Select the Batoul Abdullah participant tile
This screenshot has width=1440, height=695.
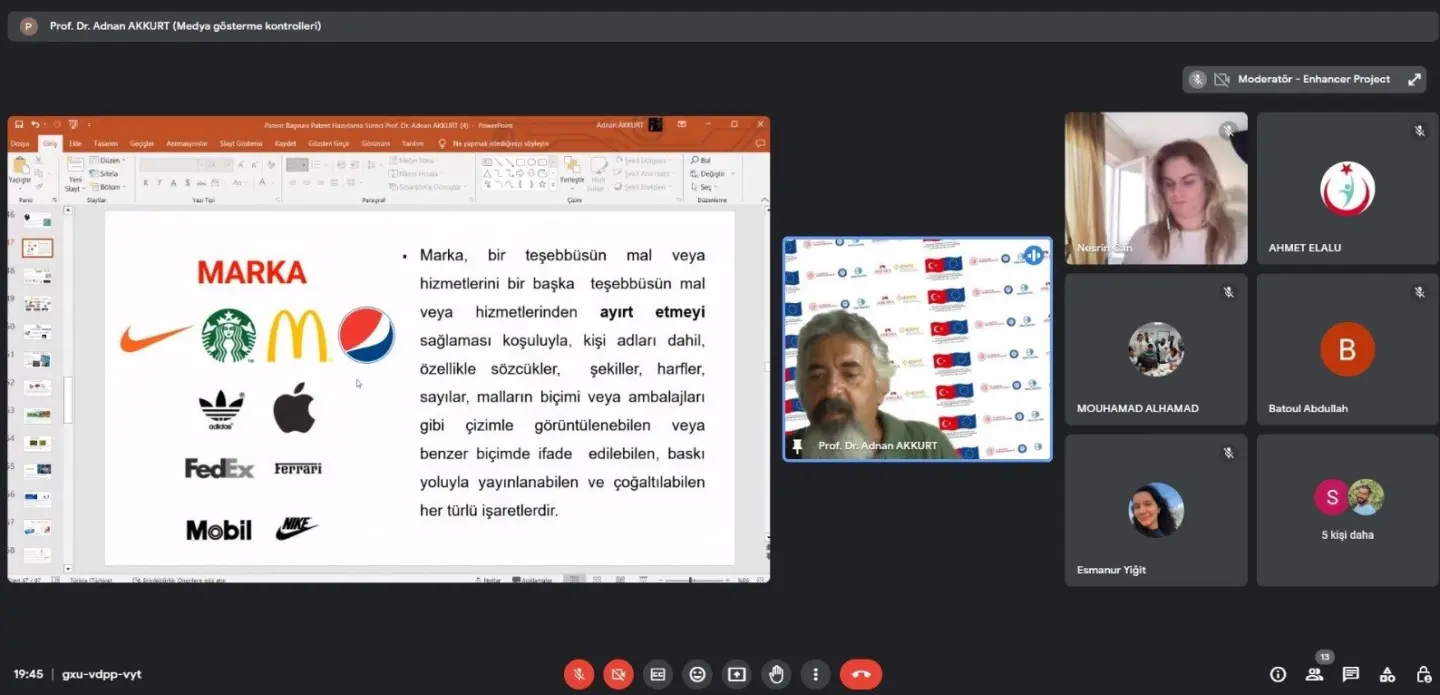[x=1347, y=349]
